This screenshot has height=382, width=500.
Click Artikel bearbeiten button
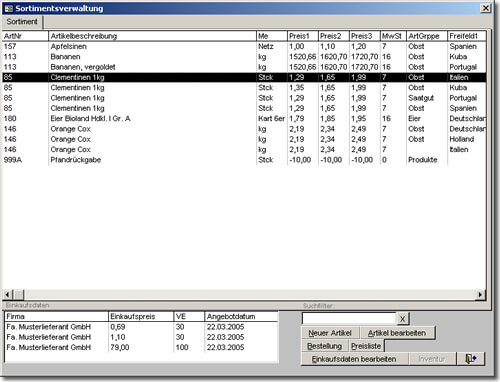[x=397, y=333]
